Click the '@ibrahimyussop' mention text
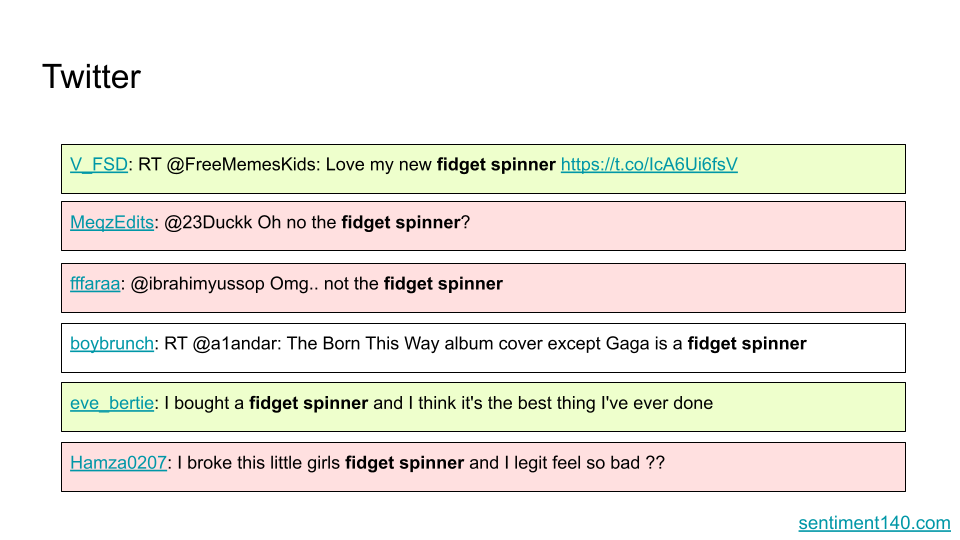 coord(198,284)
